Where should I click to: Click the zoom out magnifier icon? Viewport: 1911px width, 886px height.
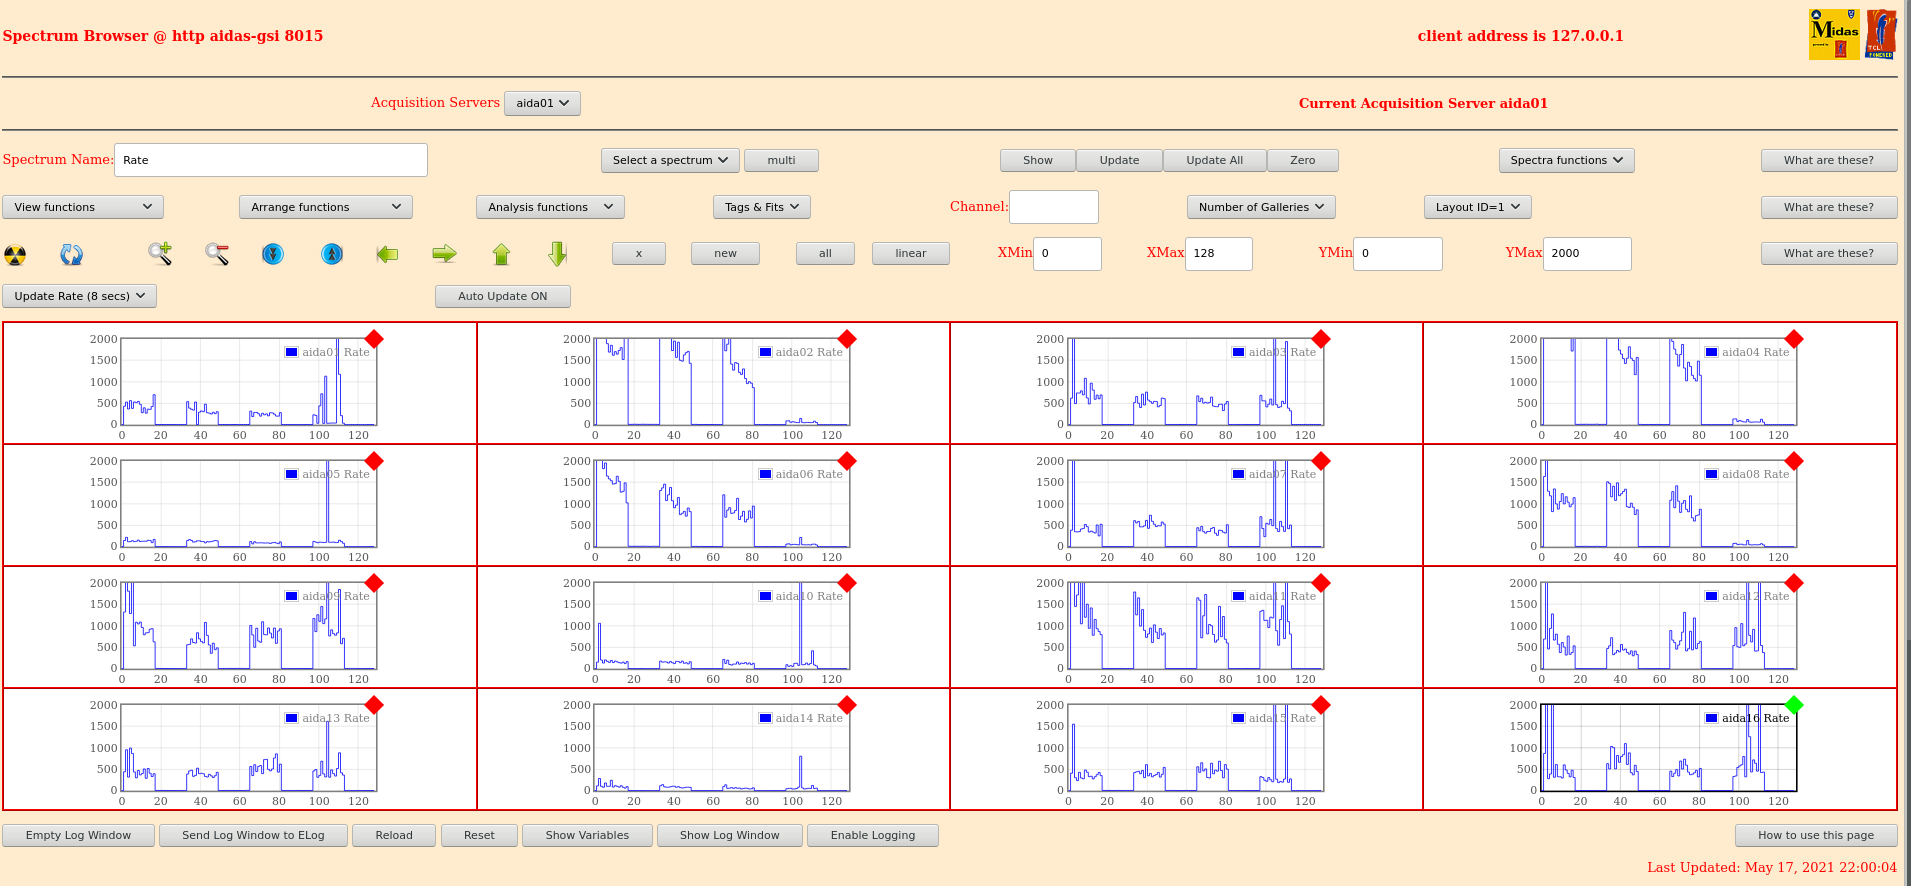(x=217, y=254)
